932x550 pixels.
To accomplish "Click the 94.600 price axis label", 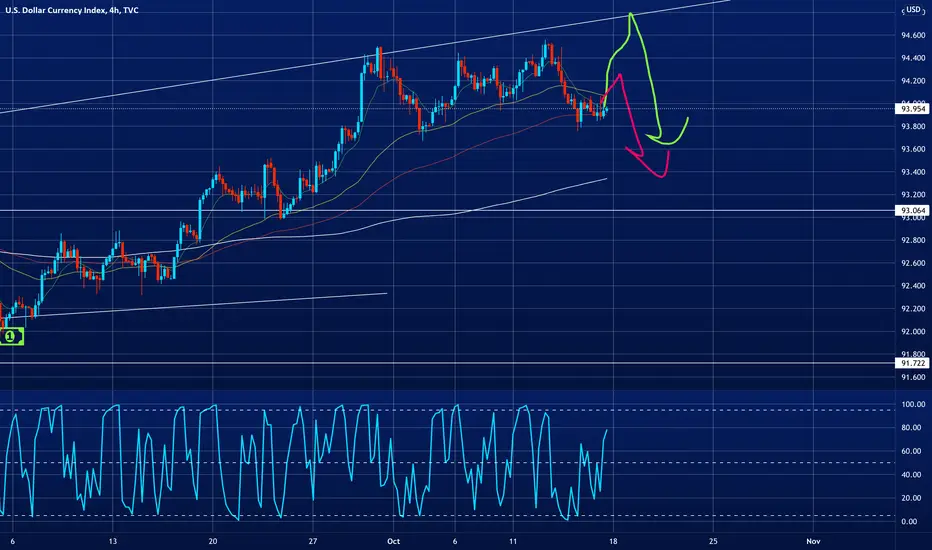I will pyautogui.click(x=913, y=36).
